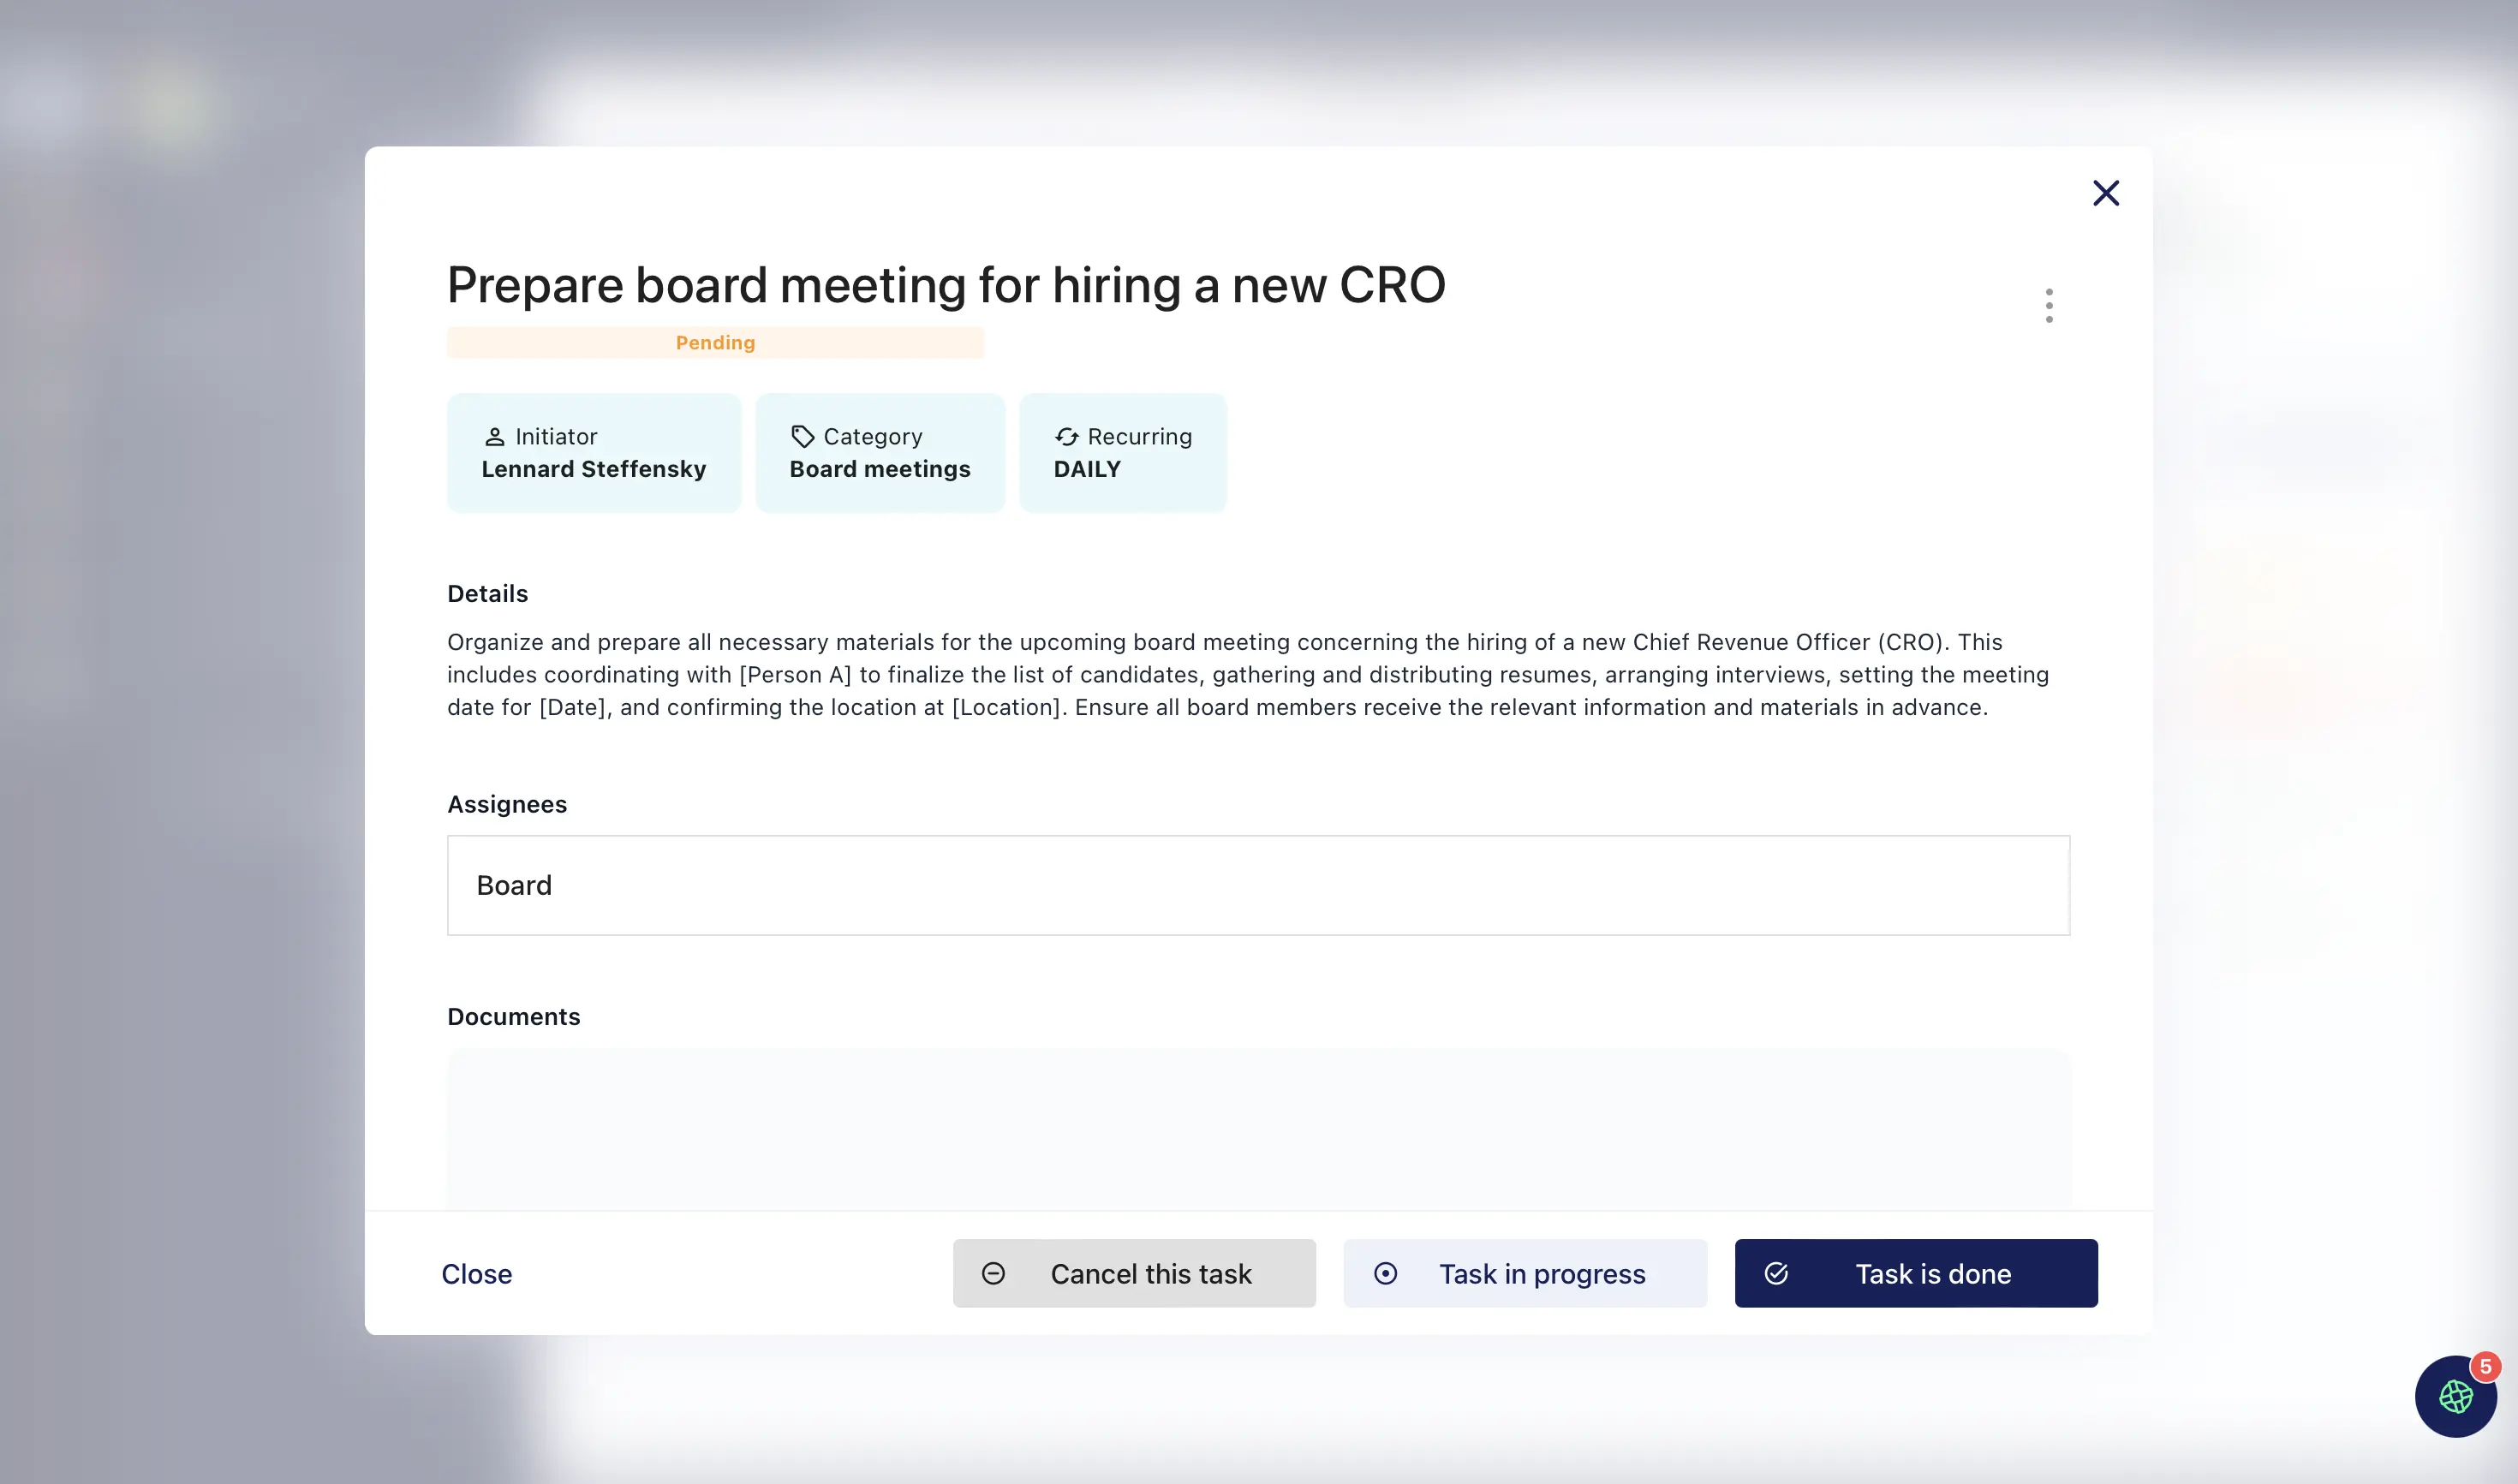2518x1484 pixels.
Task: Click the cancel minus-circle icon
Action: coord(993,1273)
